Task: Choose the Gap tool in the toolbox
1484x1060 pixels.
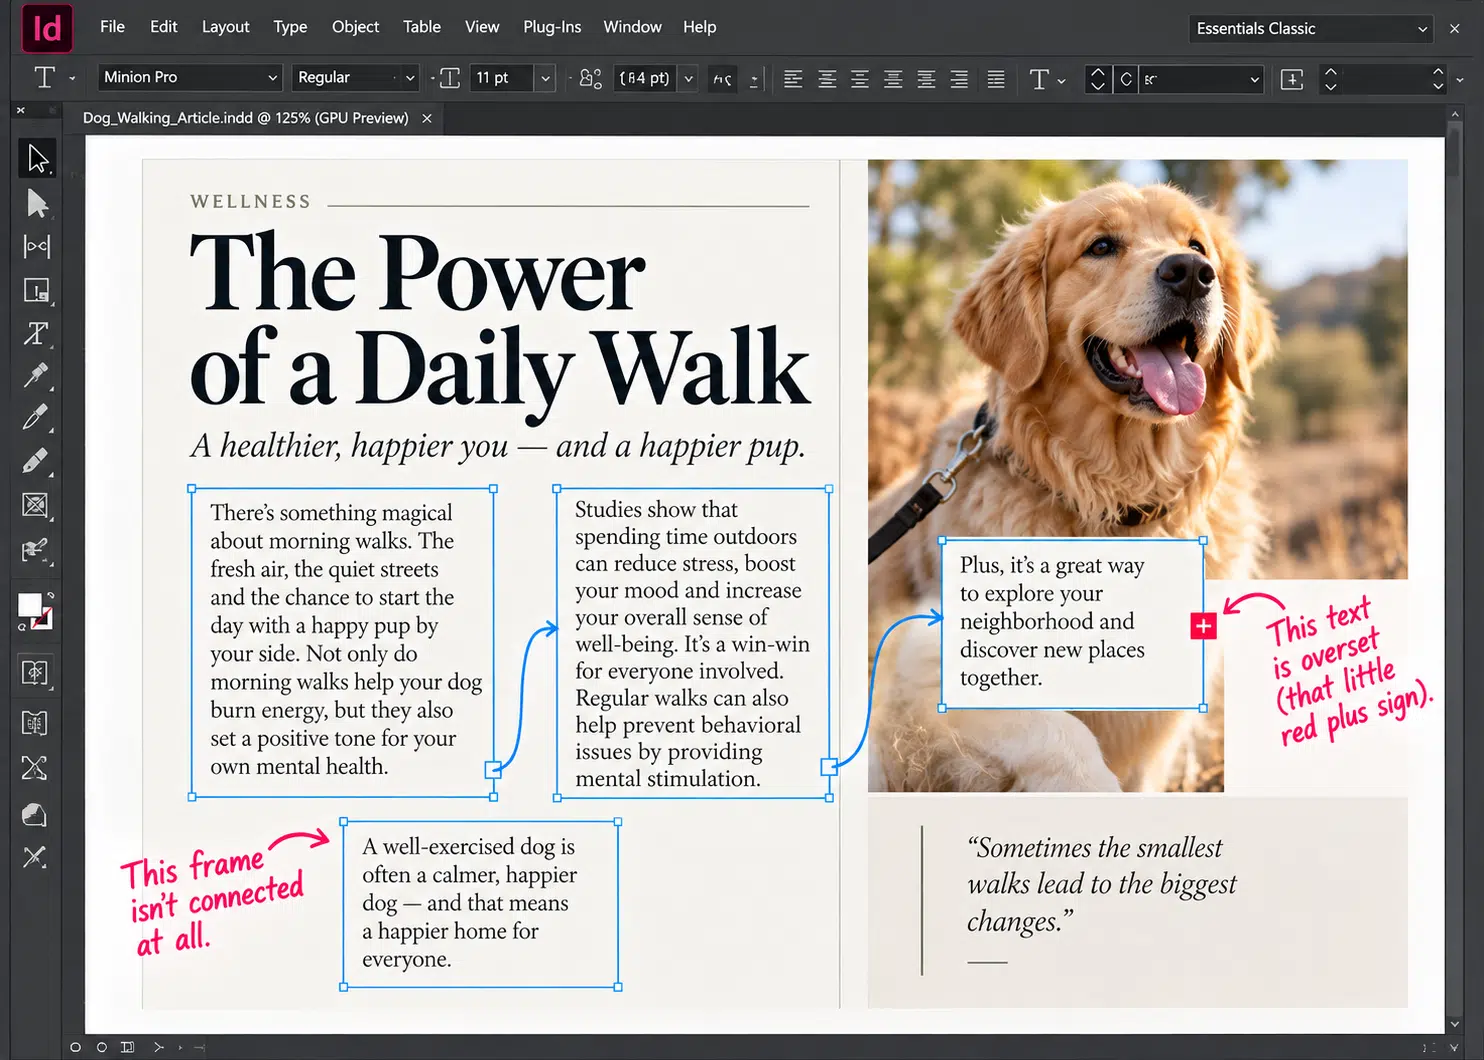Action: pos(37,246)
